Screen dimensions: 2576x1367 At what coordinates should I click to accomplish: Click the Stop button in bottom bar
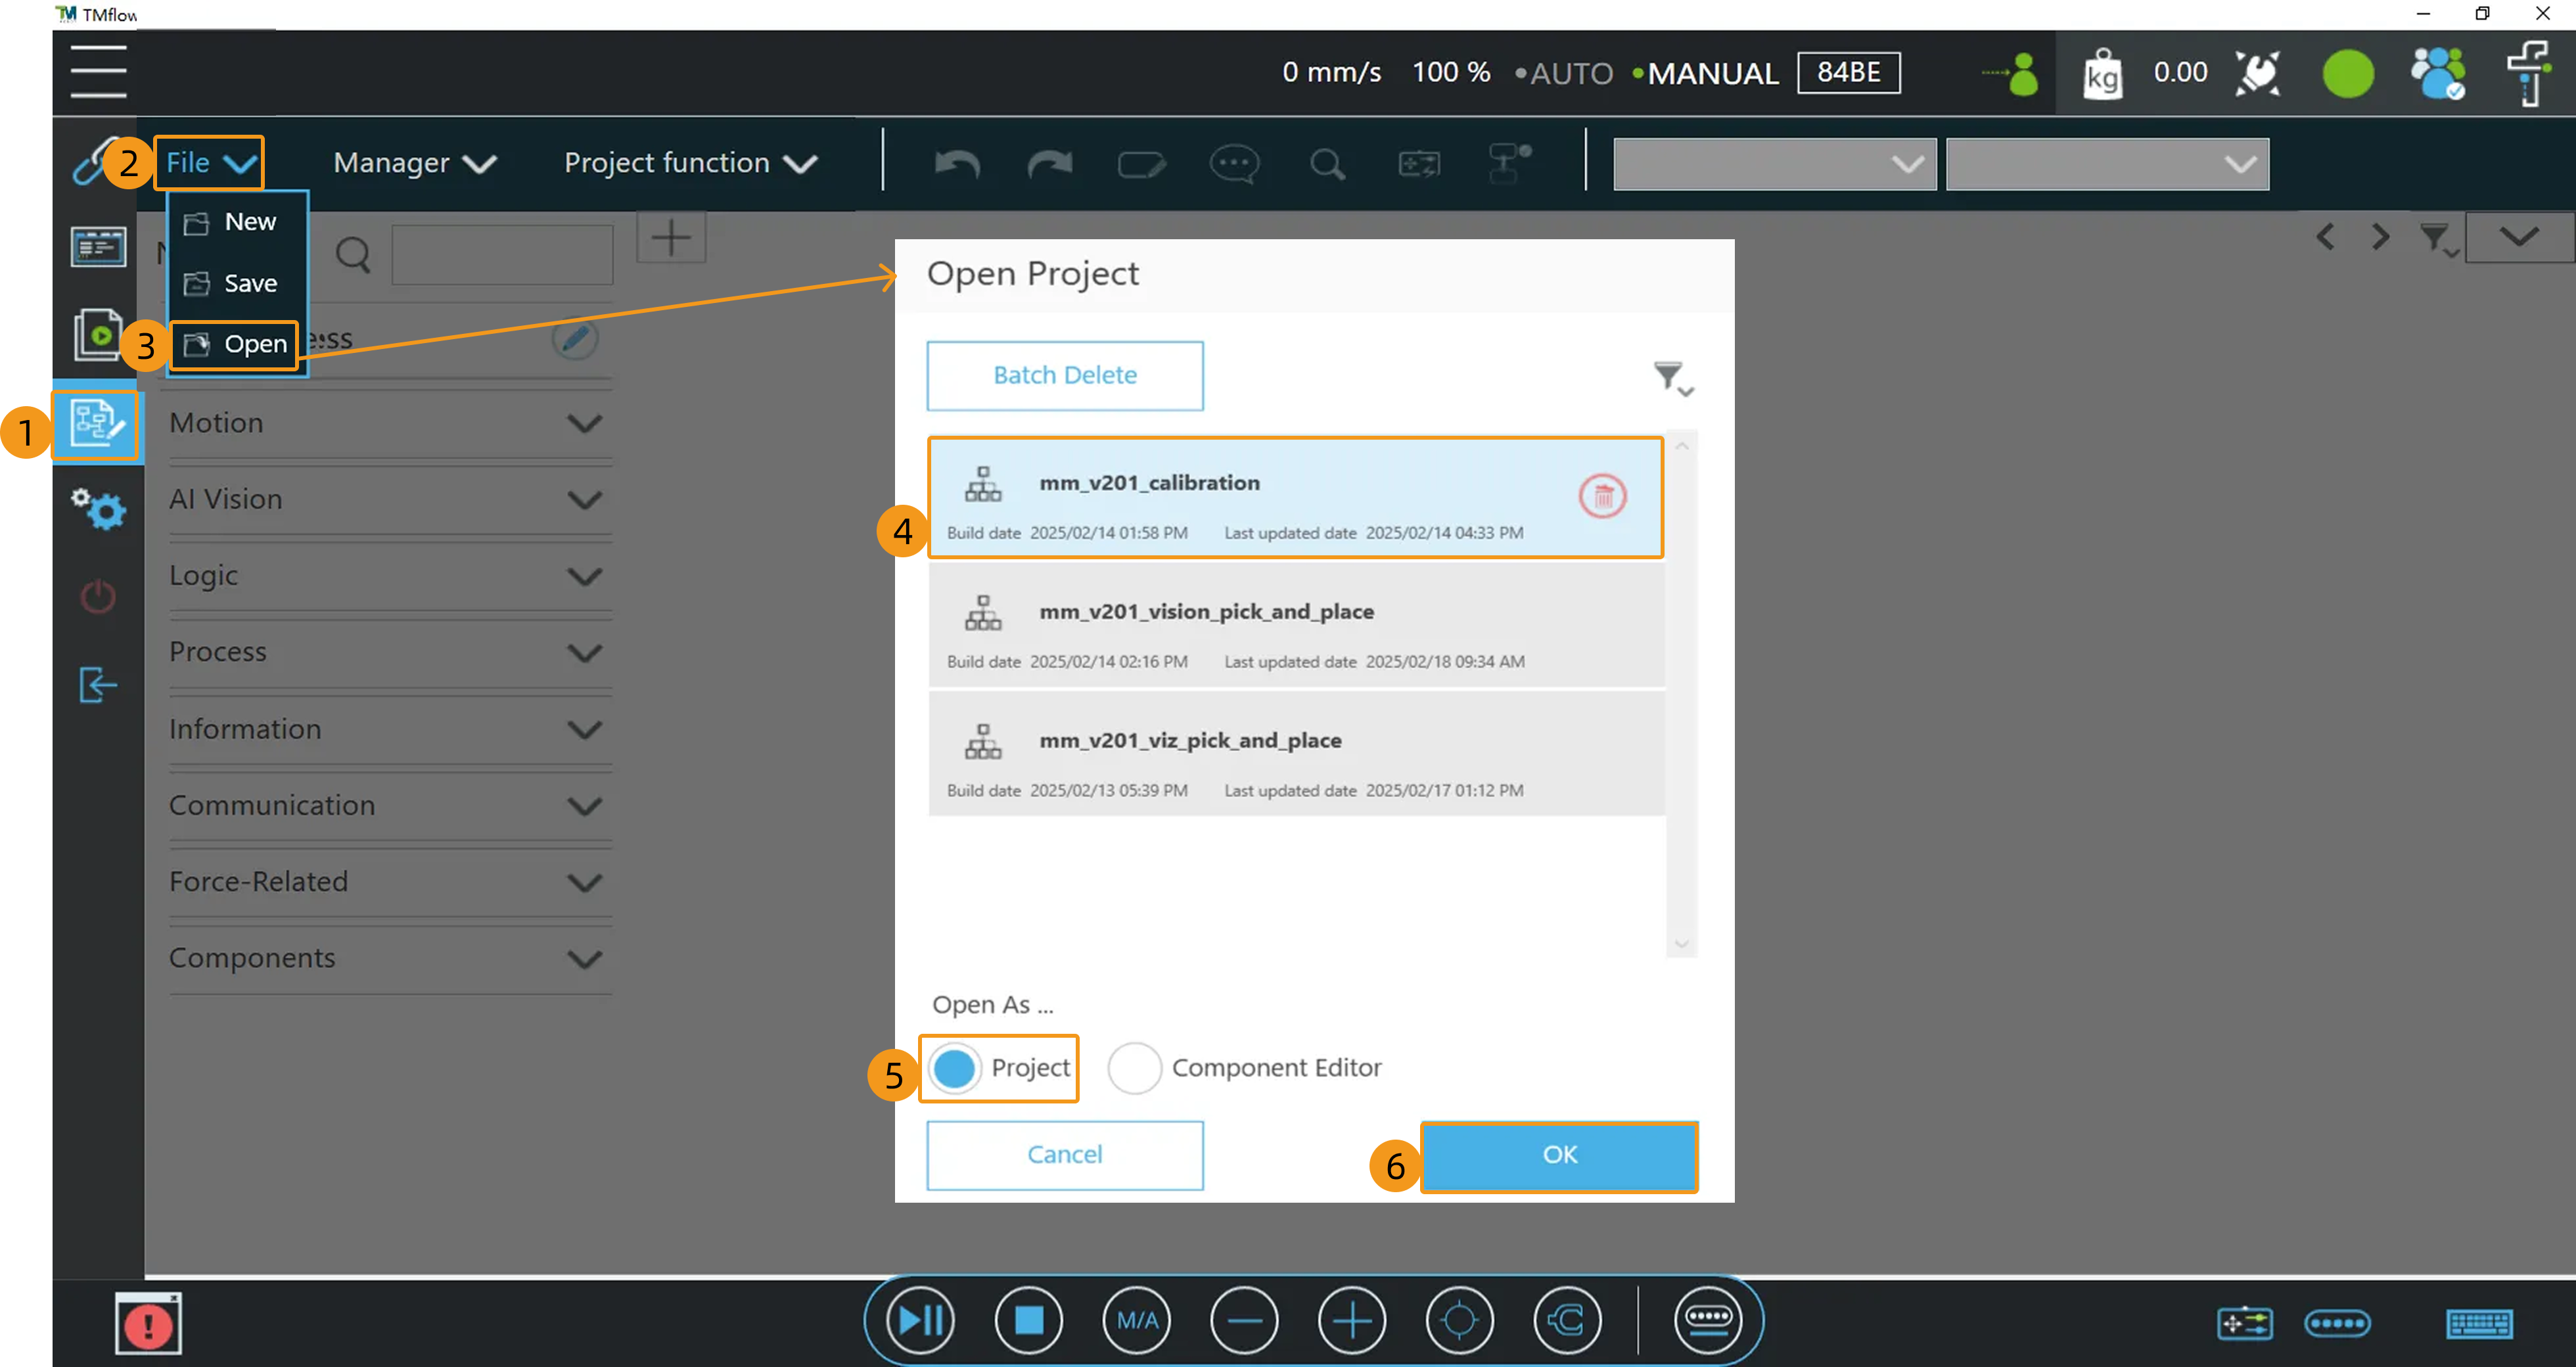pyautogui.click(x=1028, y=1320)
